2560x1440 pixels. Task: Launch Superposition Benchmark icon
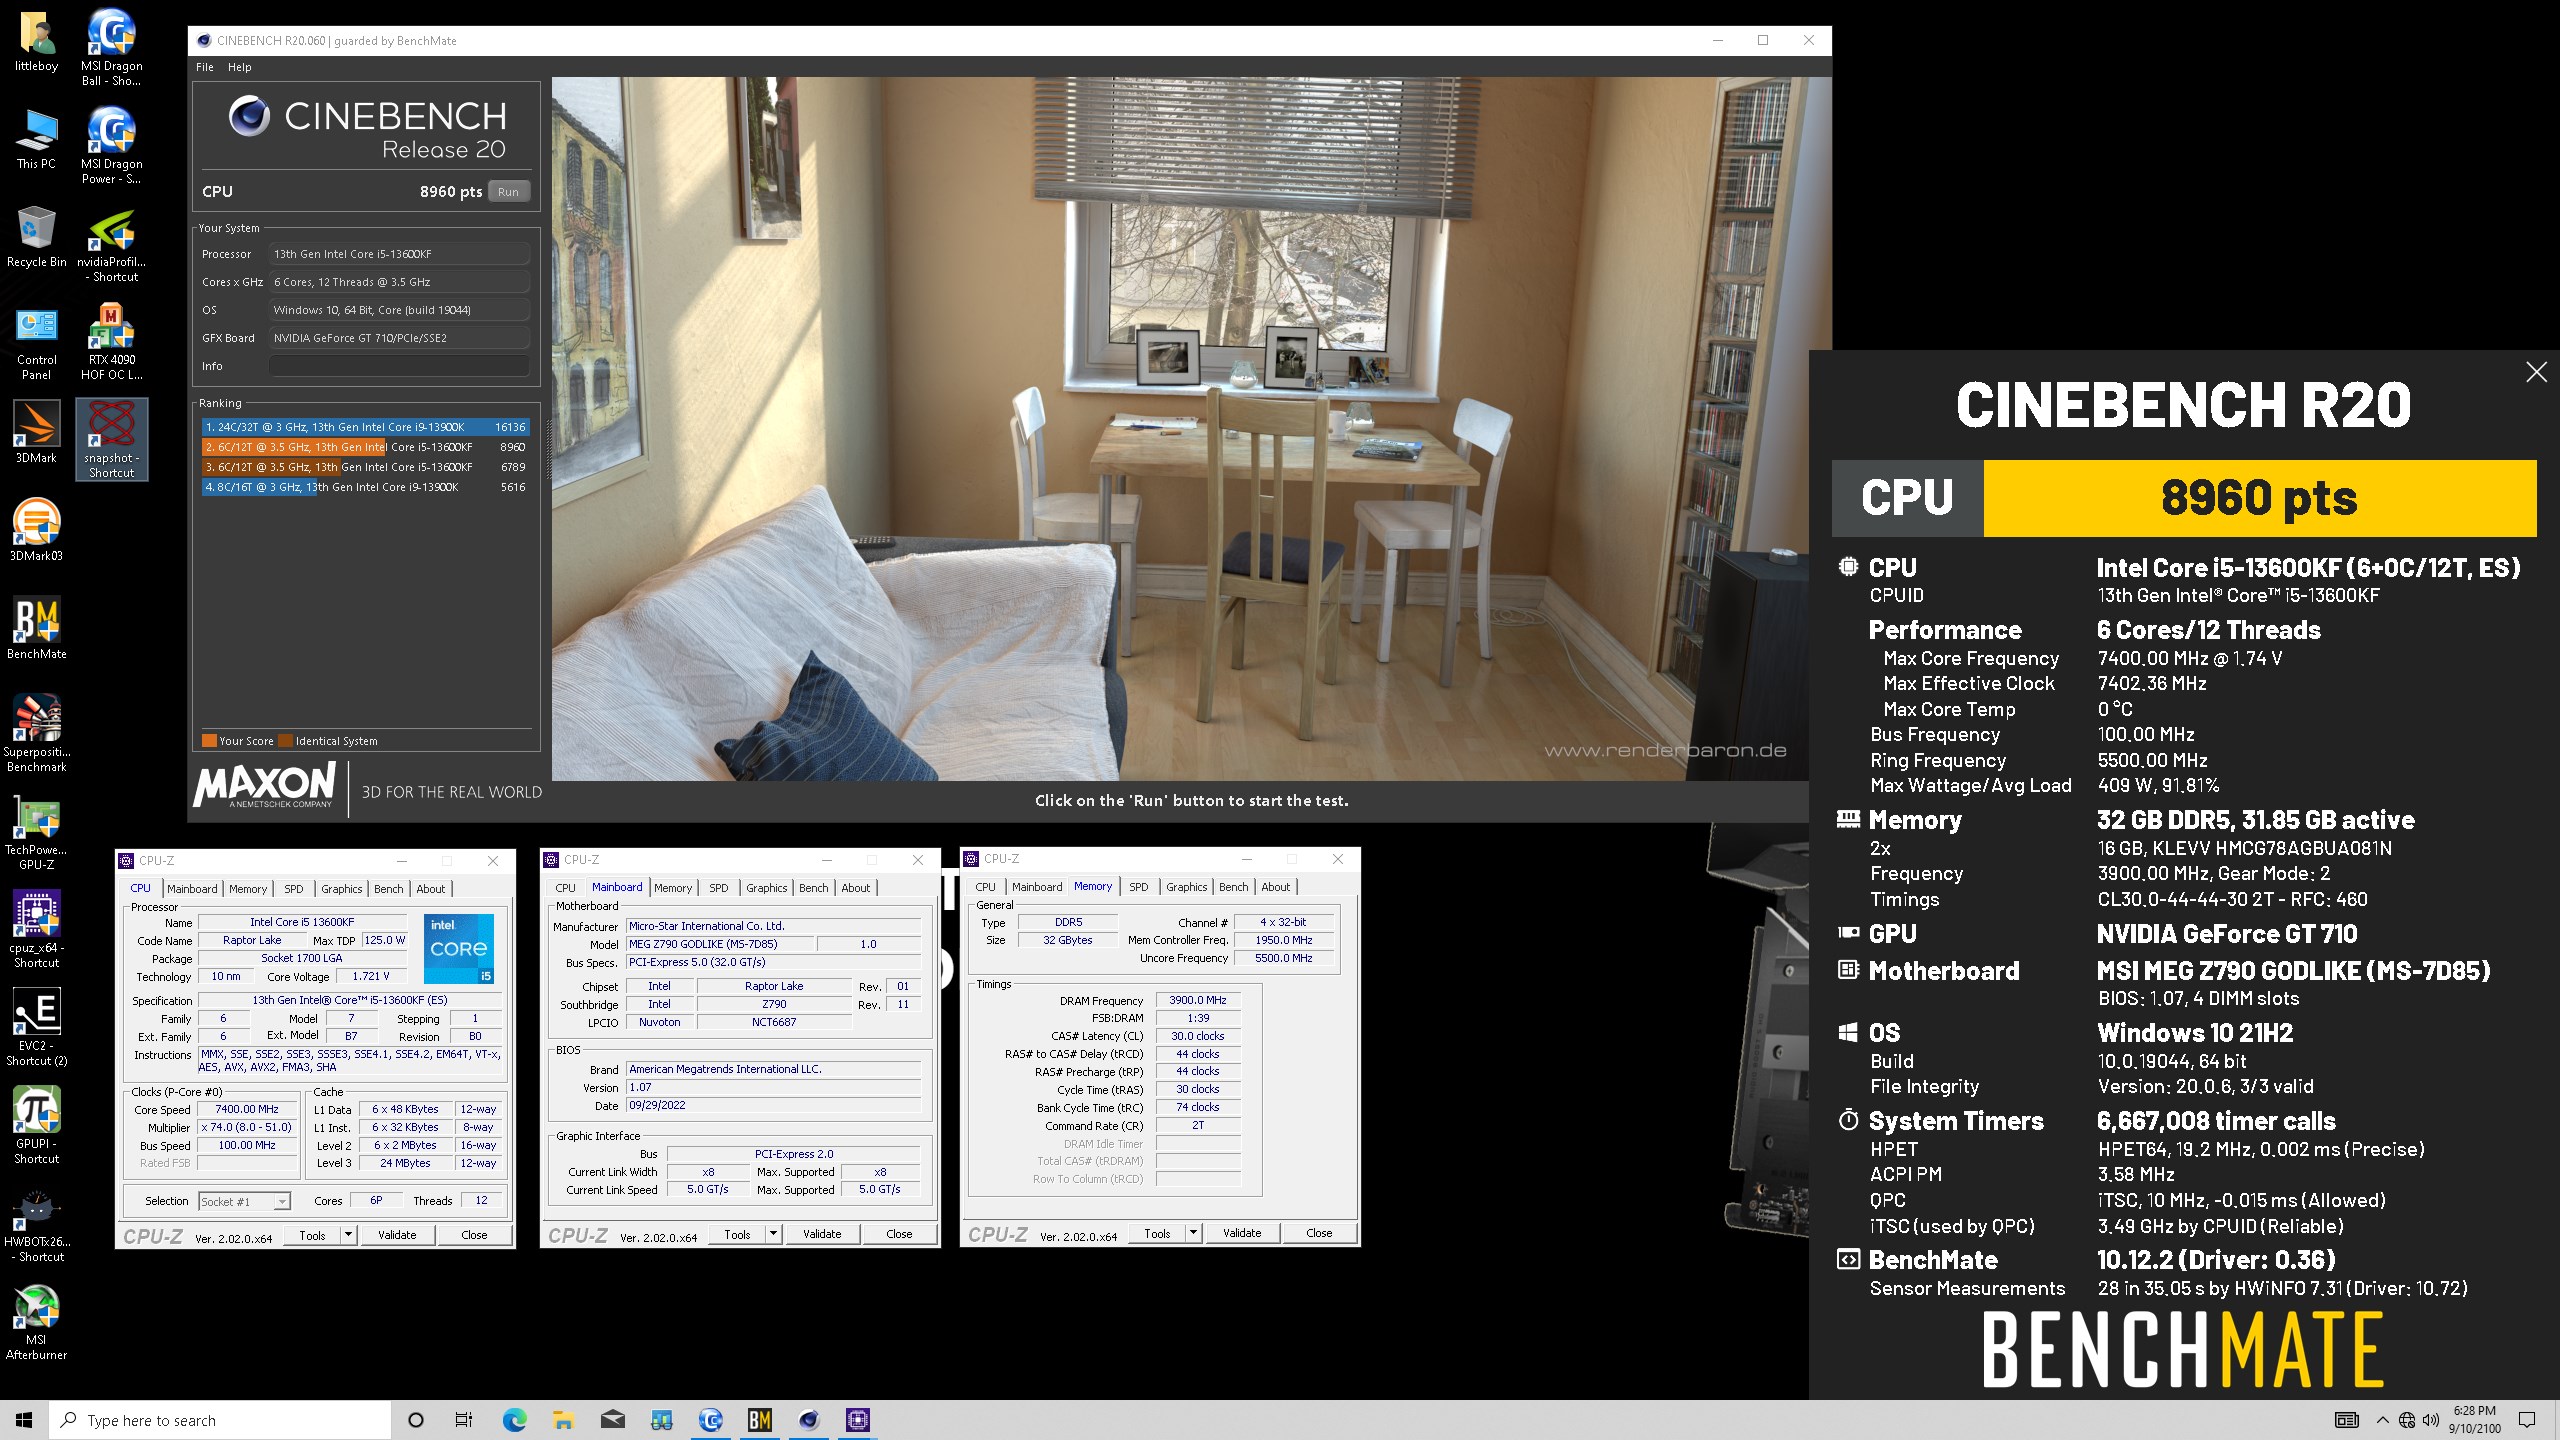tap(36, 733)
